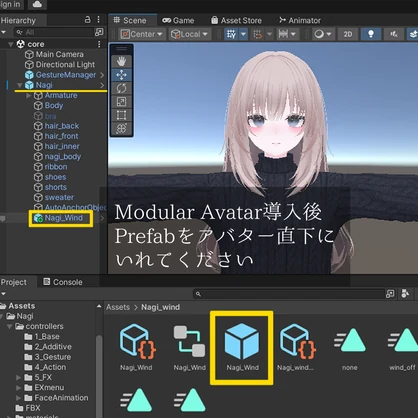Screen dimensions: 418x418
Task: Toggle 2D scene view mode
Action: point(348,34)
